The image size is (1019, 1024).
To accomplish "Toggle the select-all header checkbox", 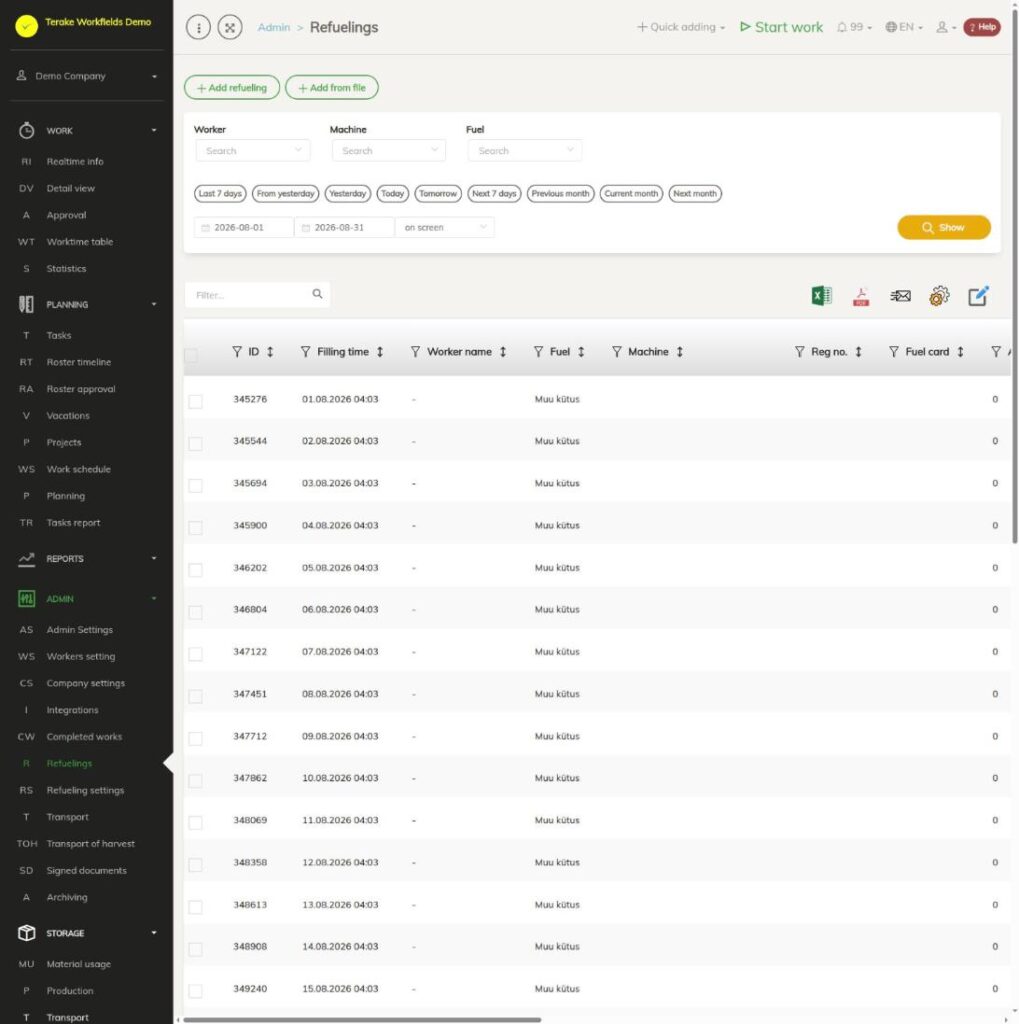I will pos(191,355).
